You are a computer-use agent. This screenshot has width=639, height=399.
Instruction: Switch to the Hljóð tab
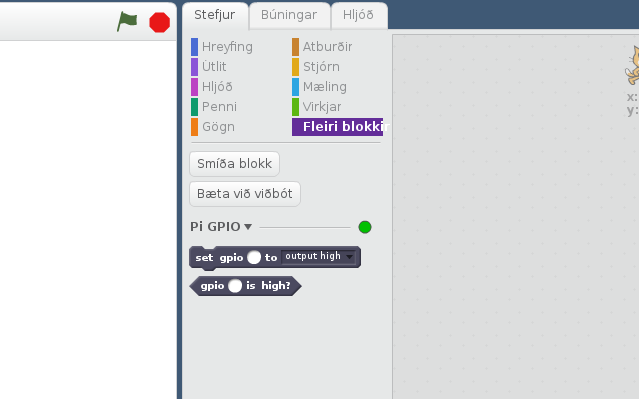tap(358, 15)
